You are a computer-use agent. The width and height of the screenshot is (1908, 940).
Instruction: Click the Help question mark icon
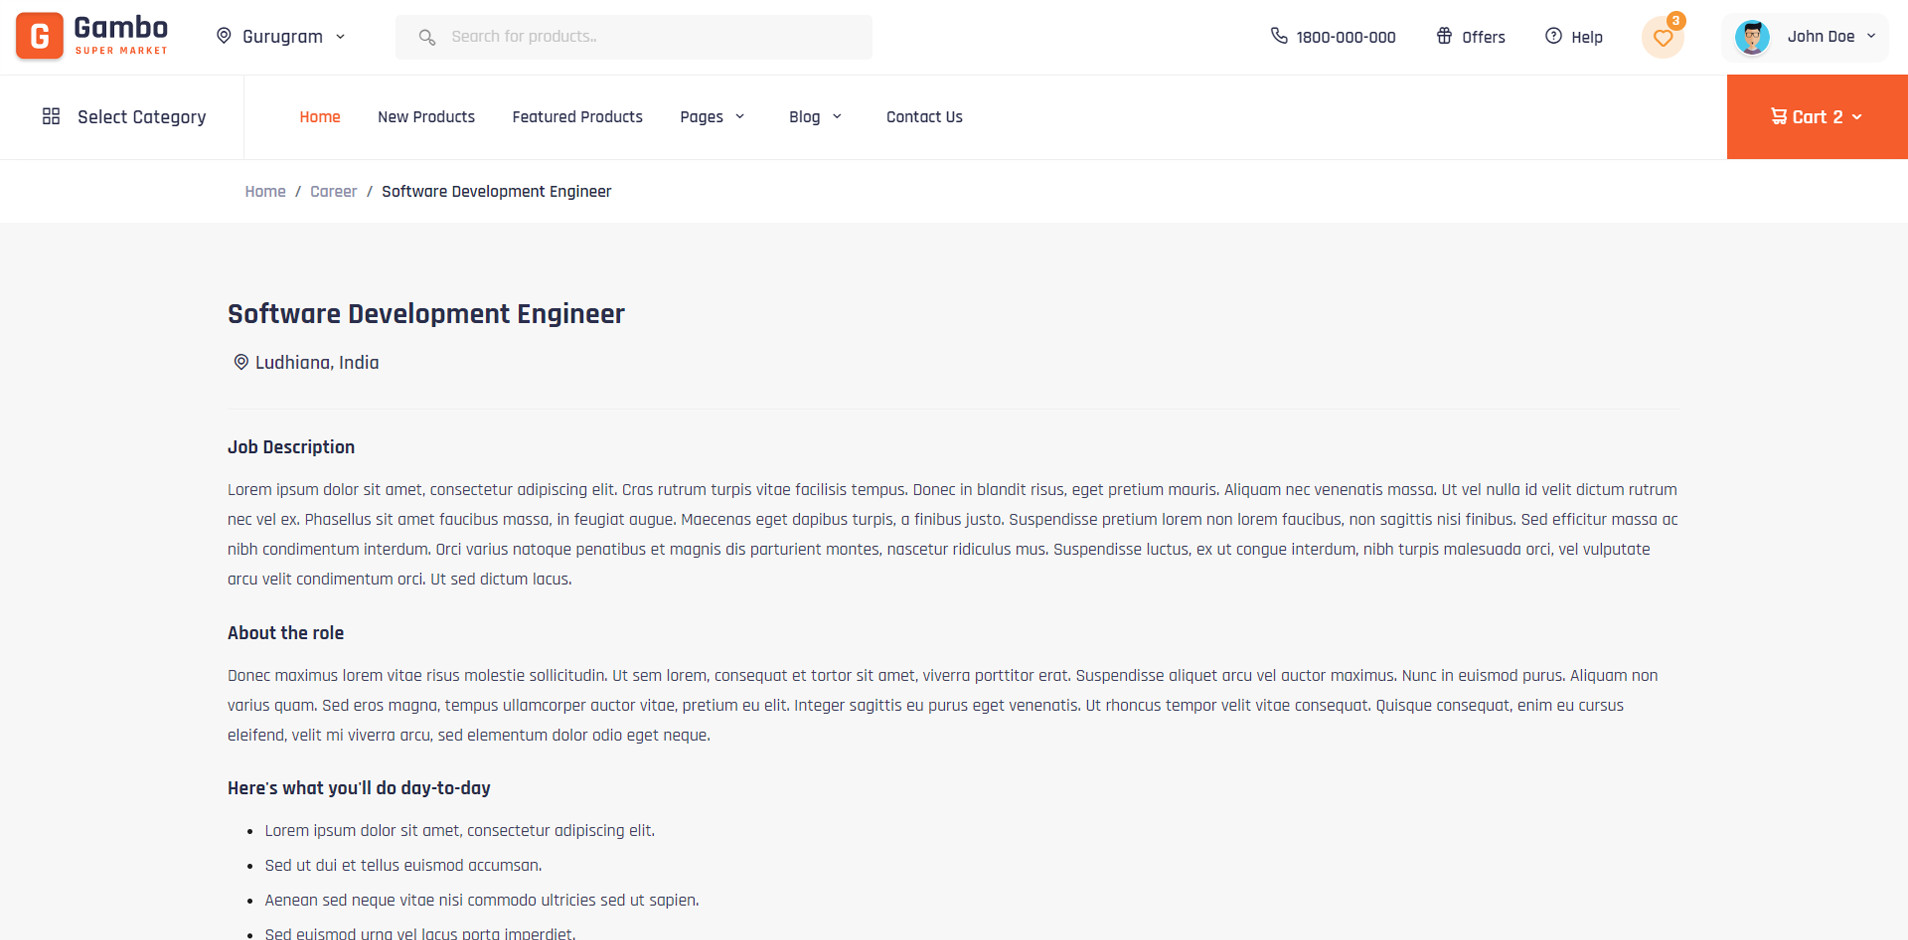(x=1553, y=36)
